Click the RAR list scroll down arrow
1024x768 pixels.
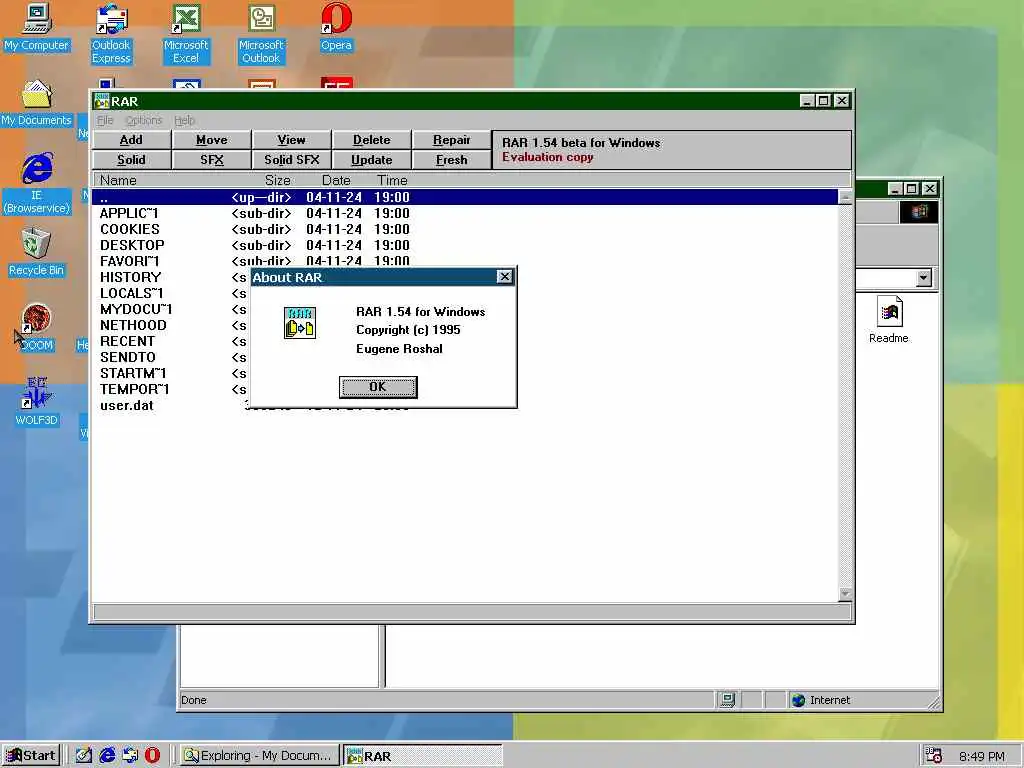coord(845,594)
